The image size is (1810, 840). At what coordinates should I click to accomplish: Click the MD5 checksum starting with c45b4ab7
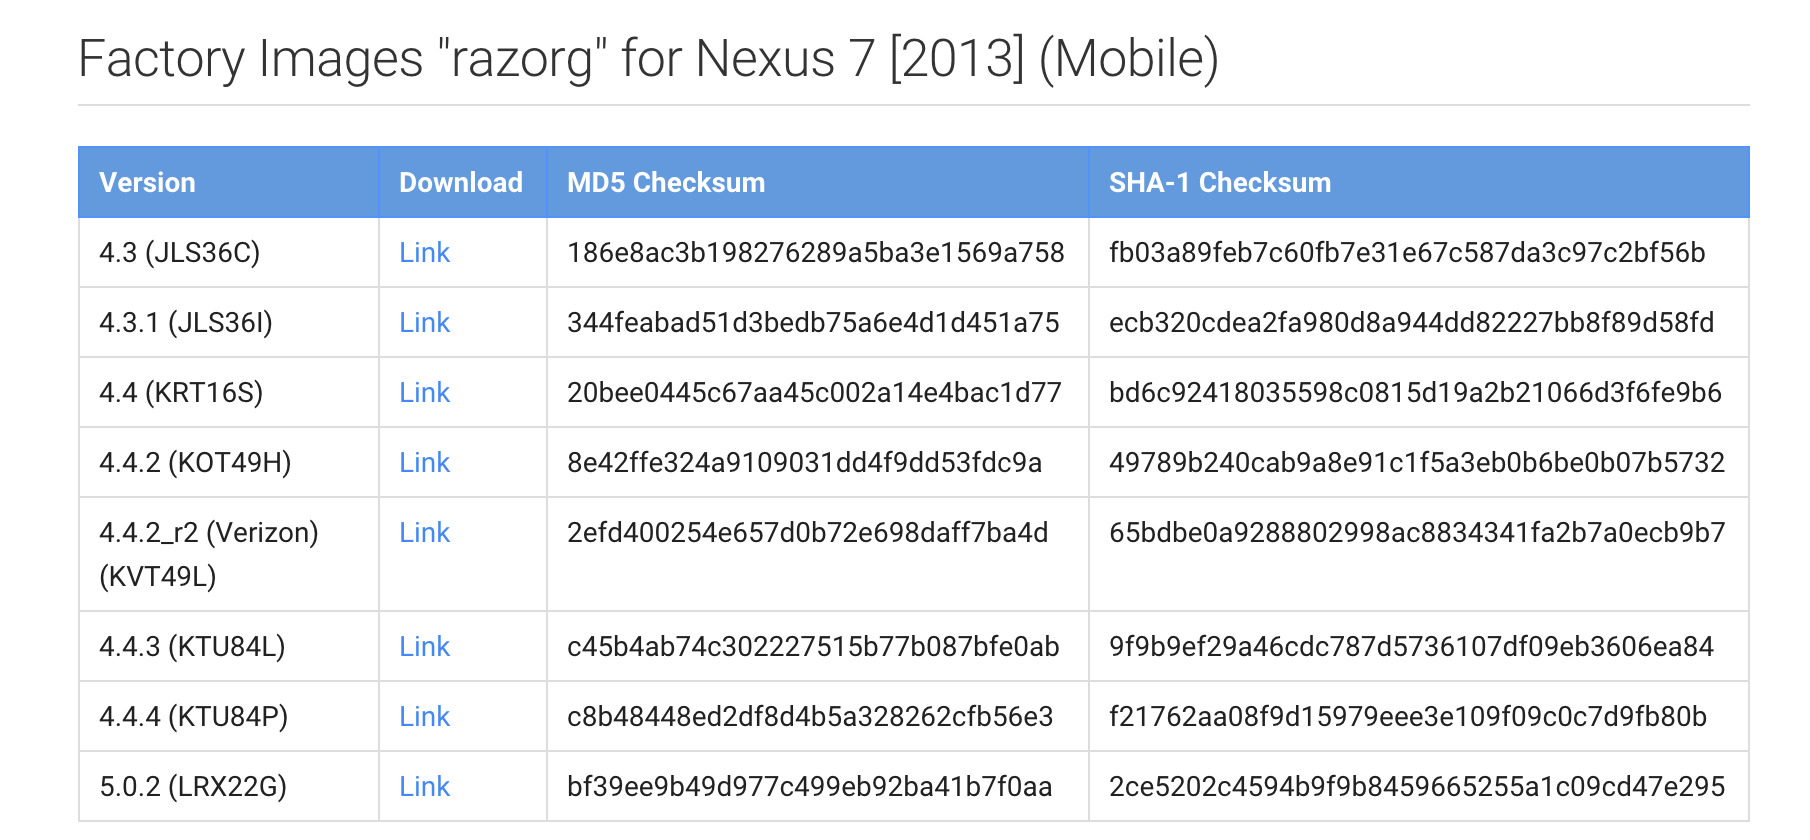tap(812, 647)
